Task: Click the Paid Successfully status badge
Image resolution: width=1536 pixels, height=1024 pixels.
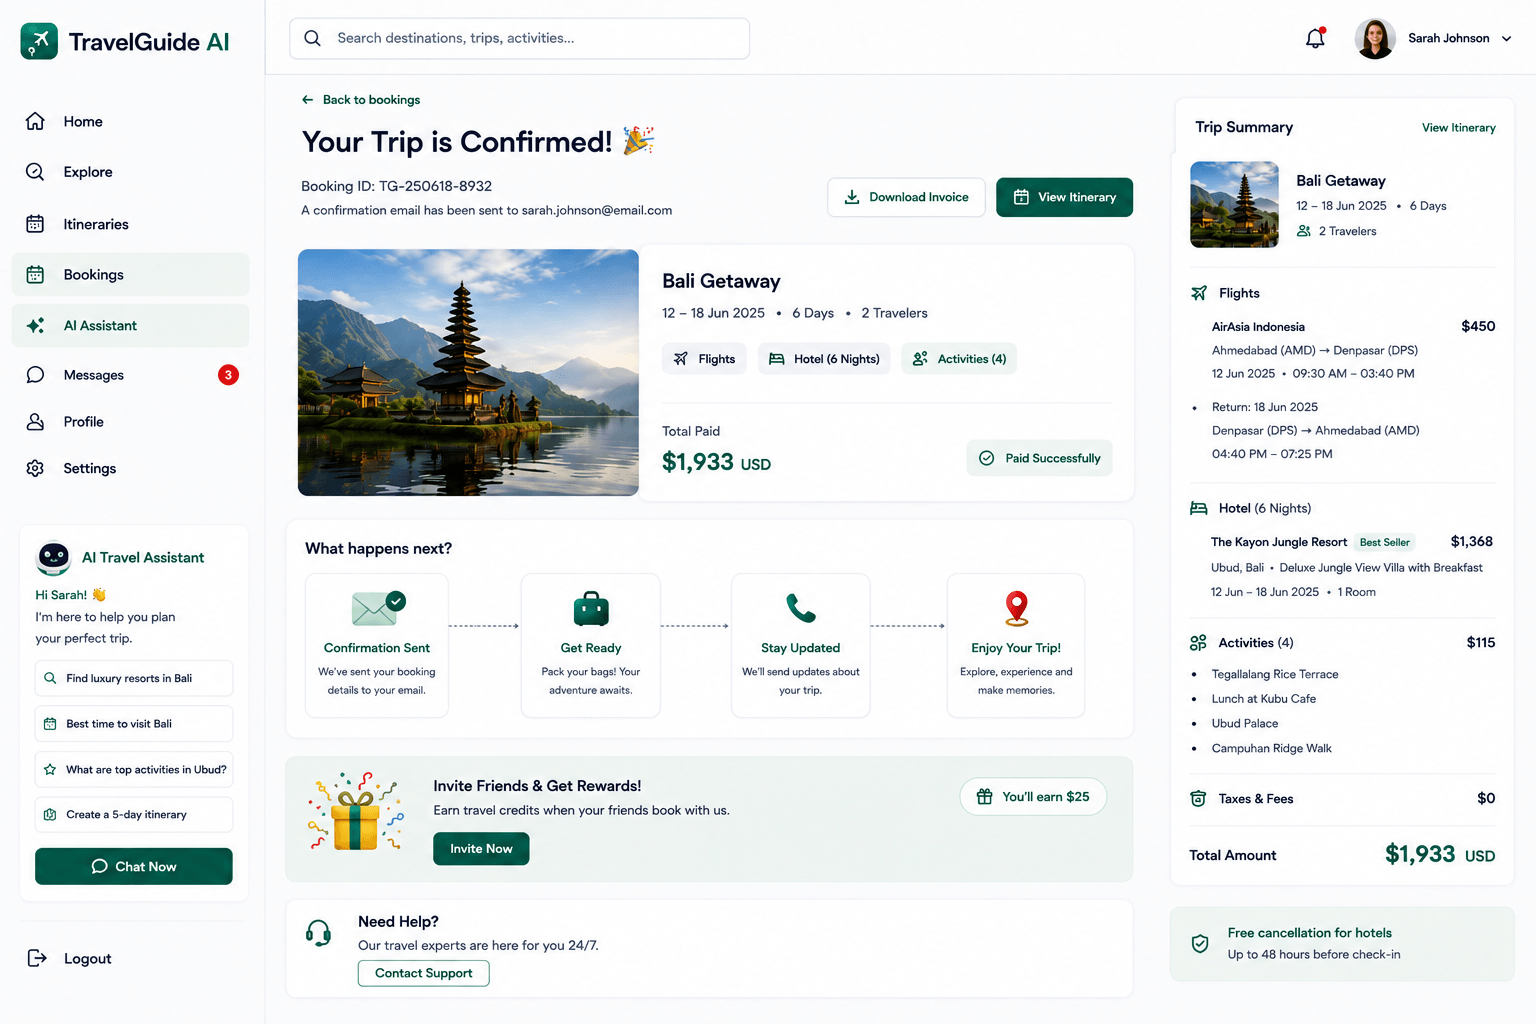Action: click(1039, 458)
